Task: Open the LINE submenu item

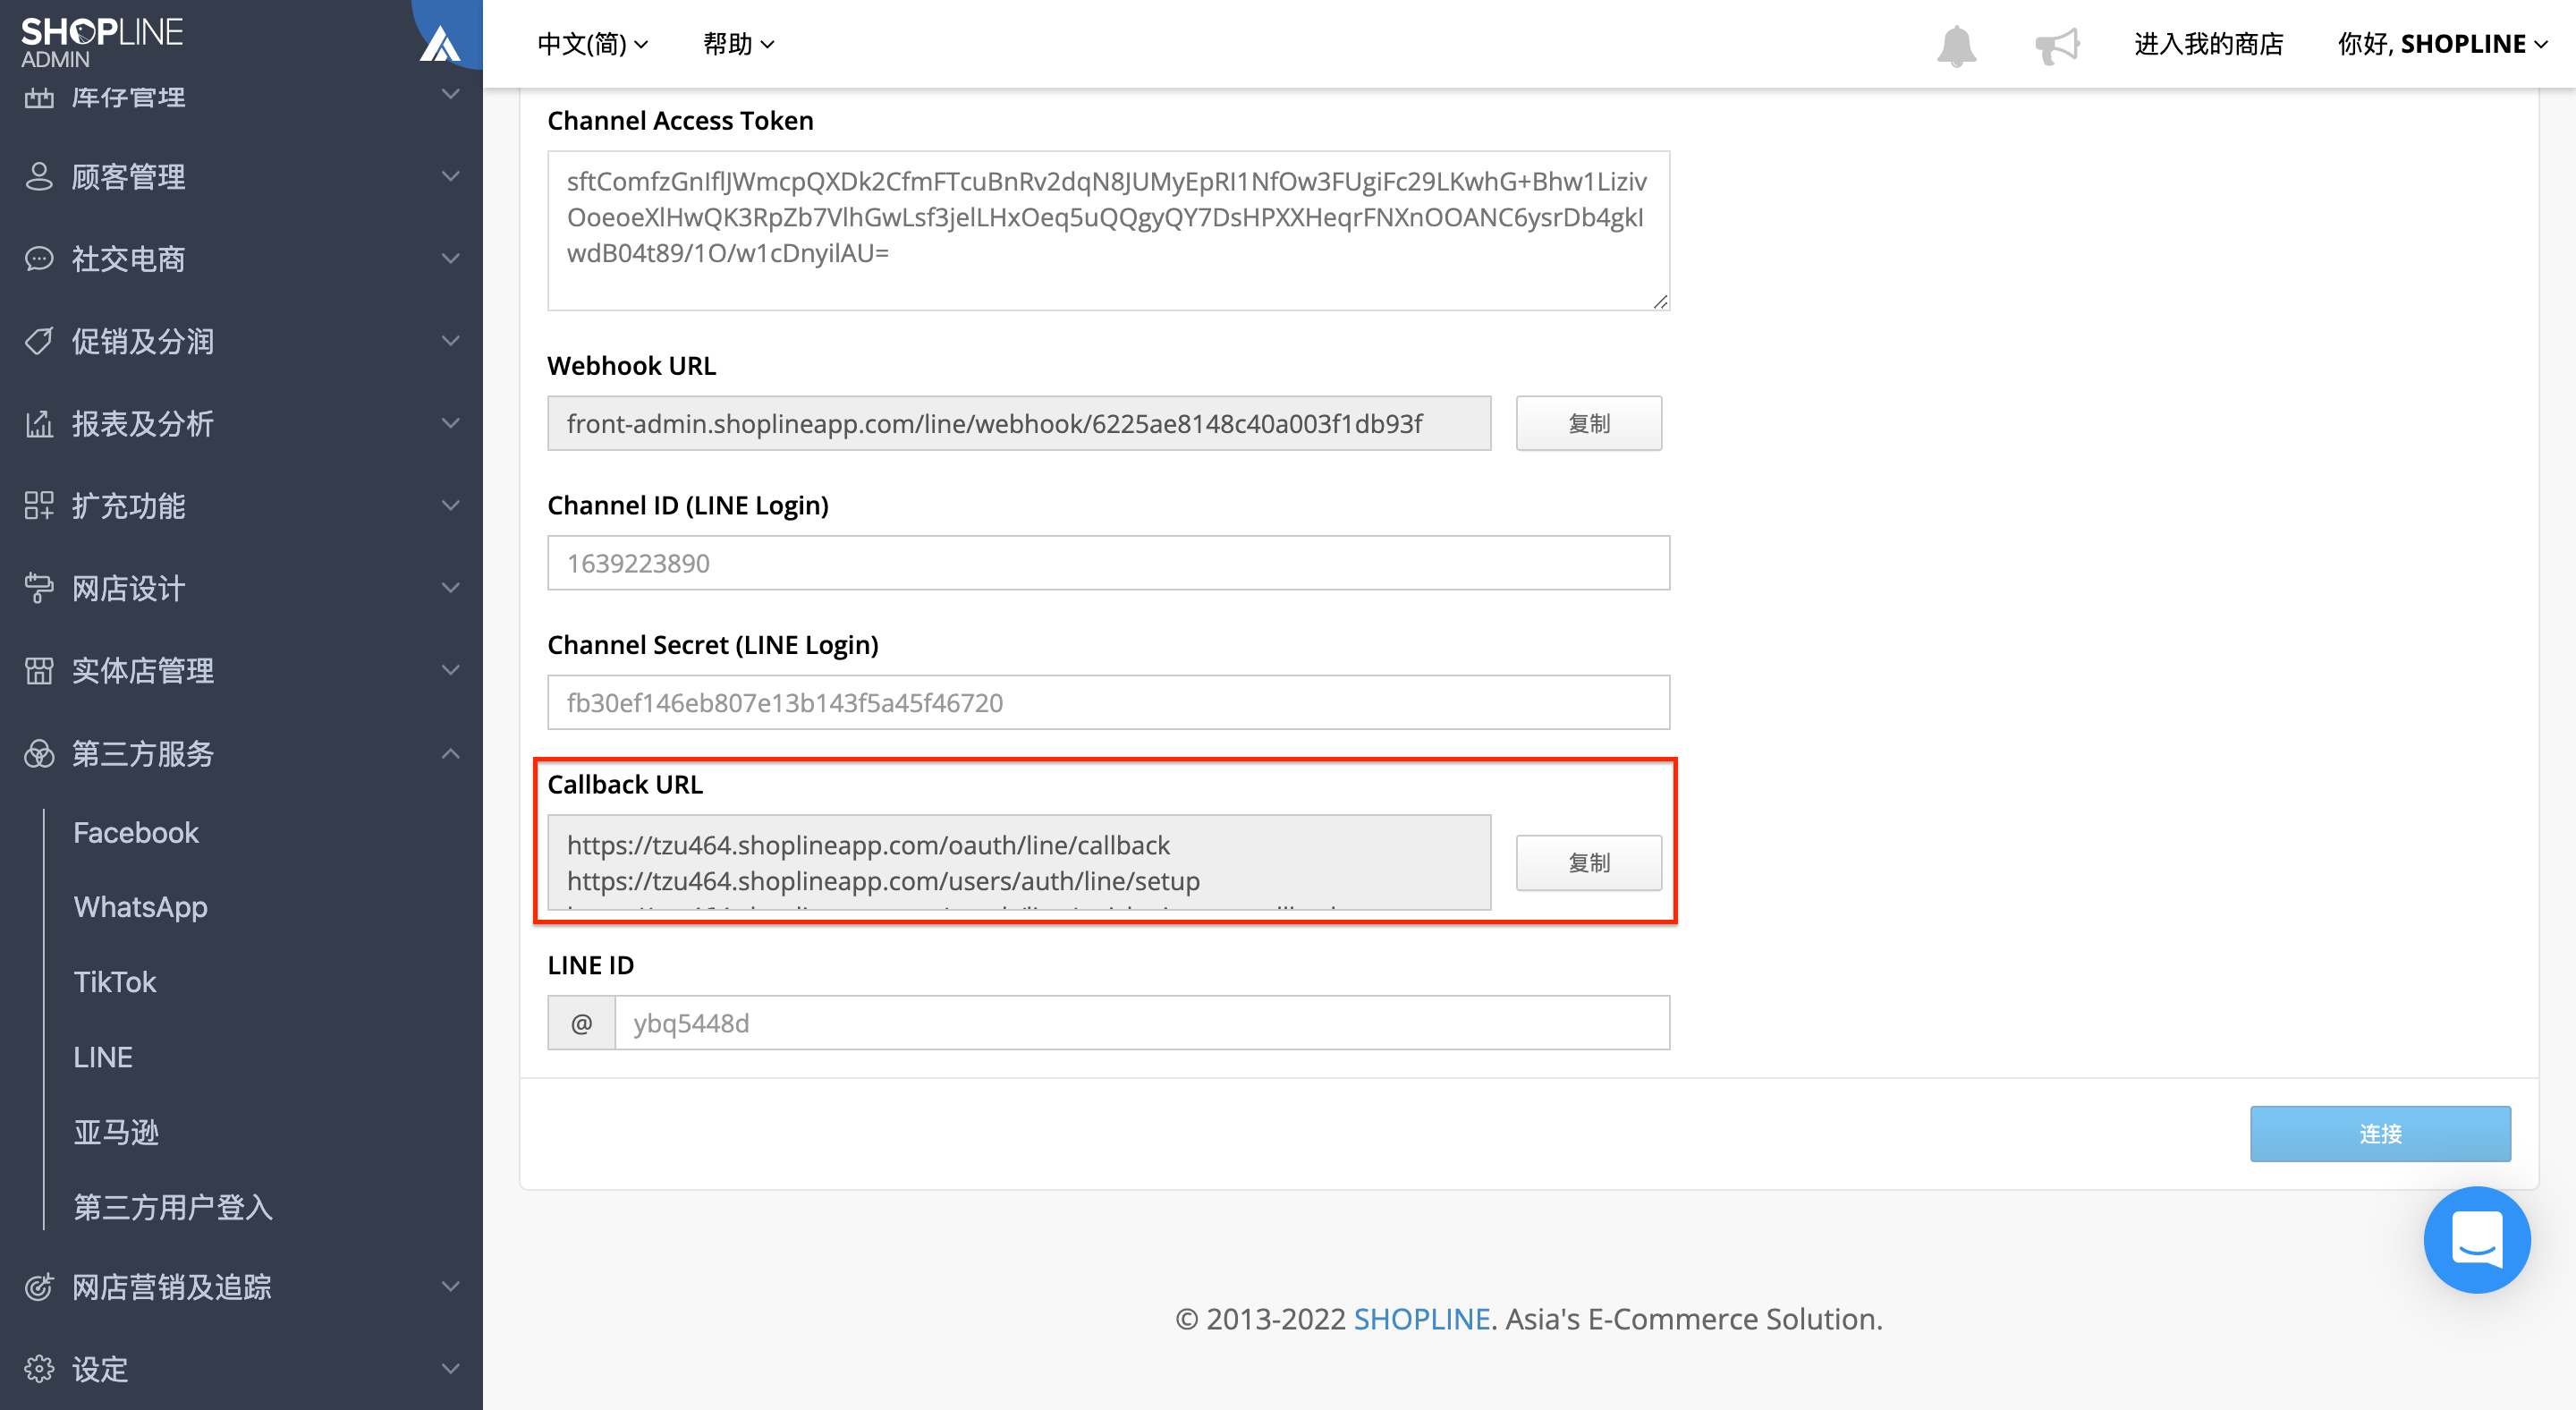Action: coord(103,1057)
